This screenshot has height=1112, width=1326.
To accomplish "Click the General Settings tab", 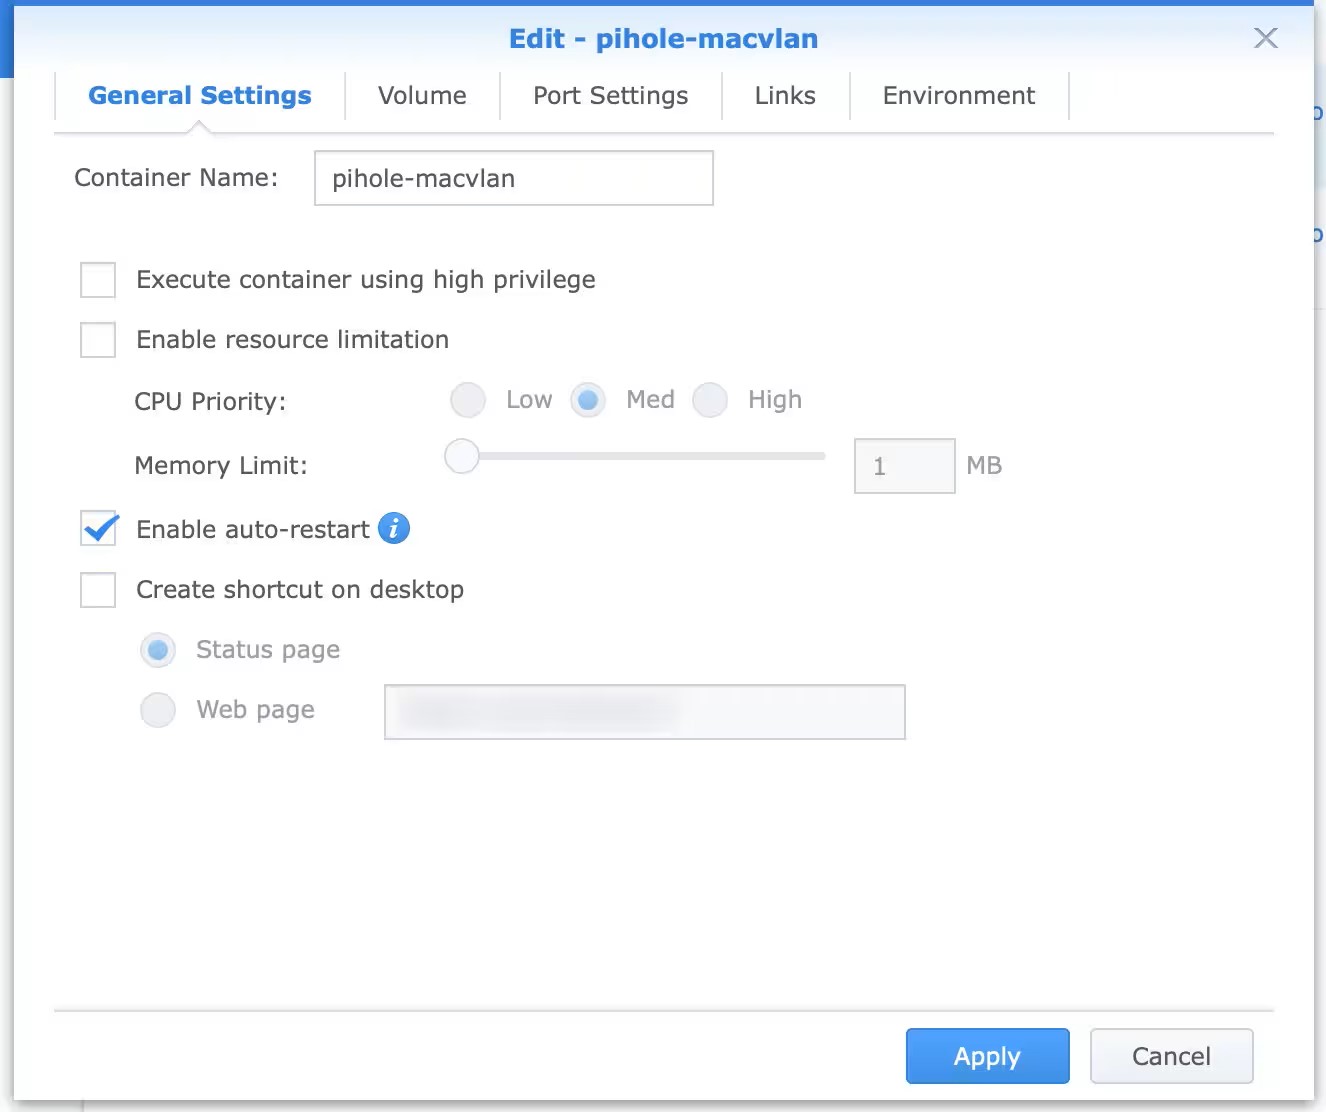I will [x=200, y=96].
